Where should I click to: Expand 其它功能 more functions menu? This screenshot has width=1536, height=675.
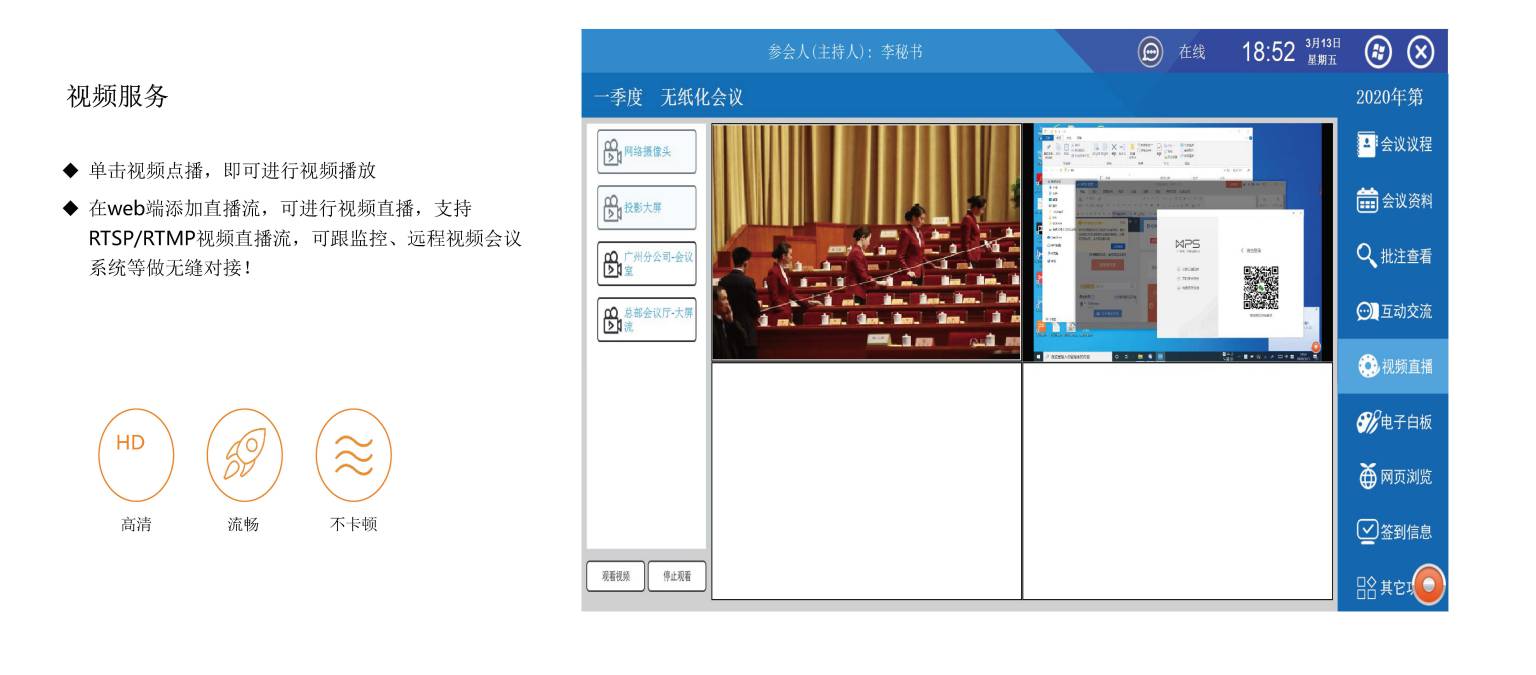(x=1380, y=587)
